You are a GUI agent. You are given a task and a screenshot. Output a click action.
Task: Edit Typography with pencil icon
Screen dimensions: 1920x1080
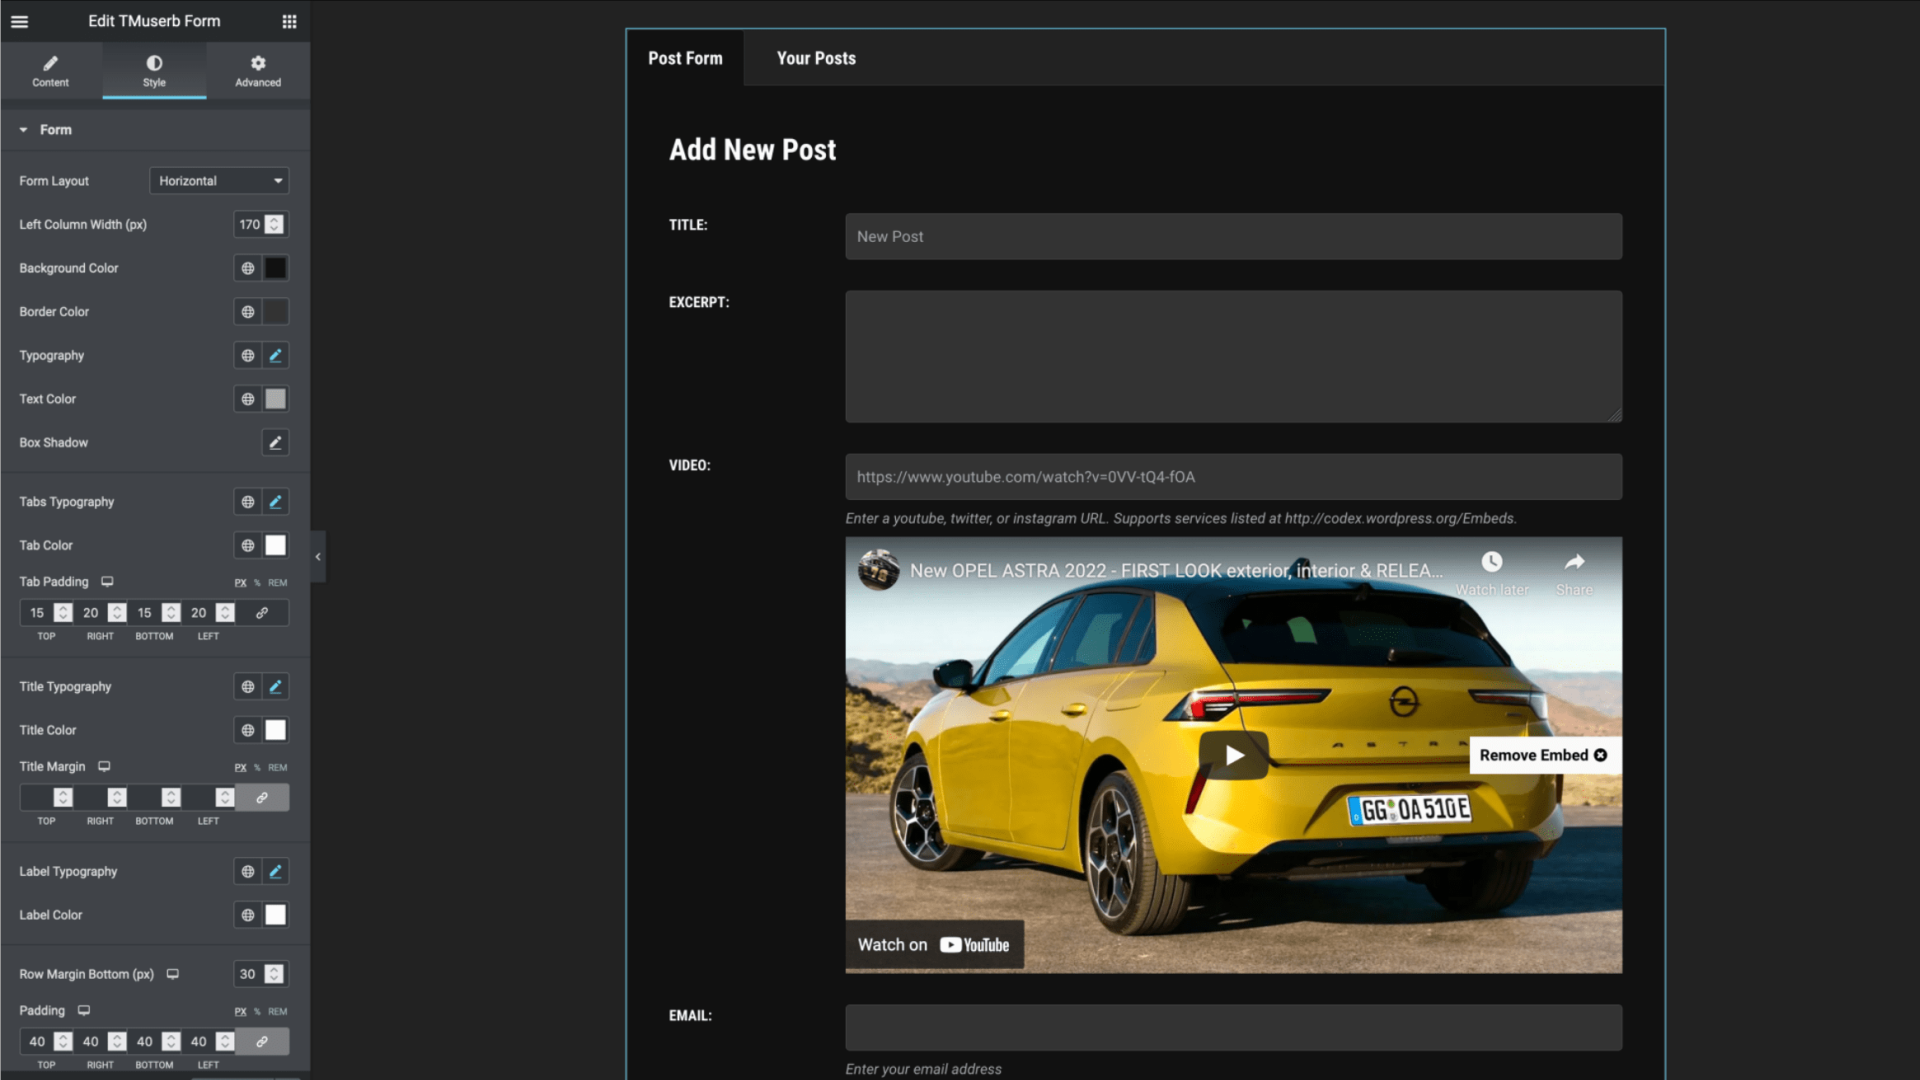(275, 355)
